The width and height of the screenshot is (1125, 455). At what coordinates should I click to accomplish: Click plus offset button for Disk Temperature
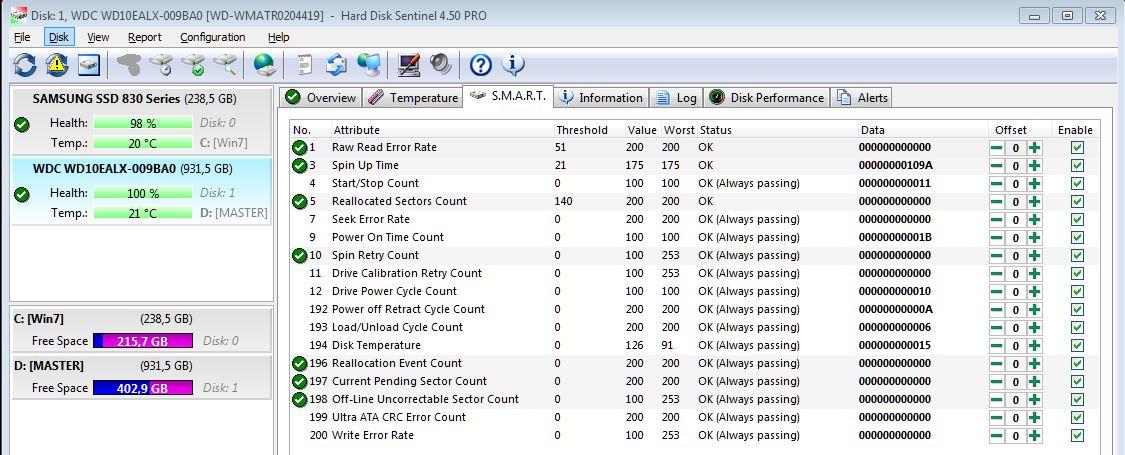(x=1034, y=345)
